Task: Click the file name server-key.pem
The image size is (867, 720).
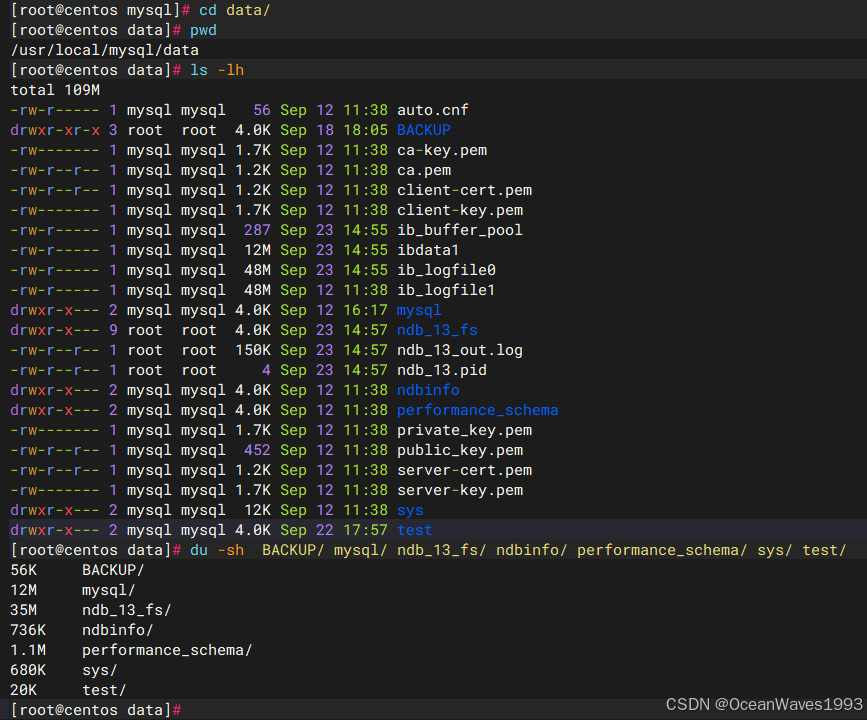Action: tap(460, 490)
